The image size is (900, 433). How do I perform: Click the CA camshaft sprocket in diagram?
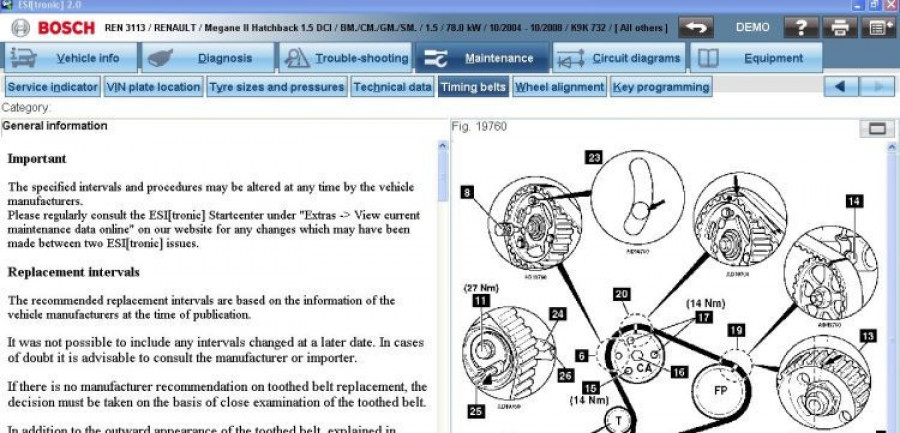pyautogui.click(x=637, y=358)
